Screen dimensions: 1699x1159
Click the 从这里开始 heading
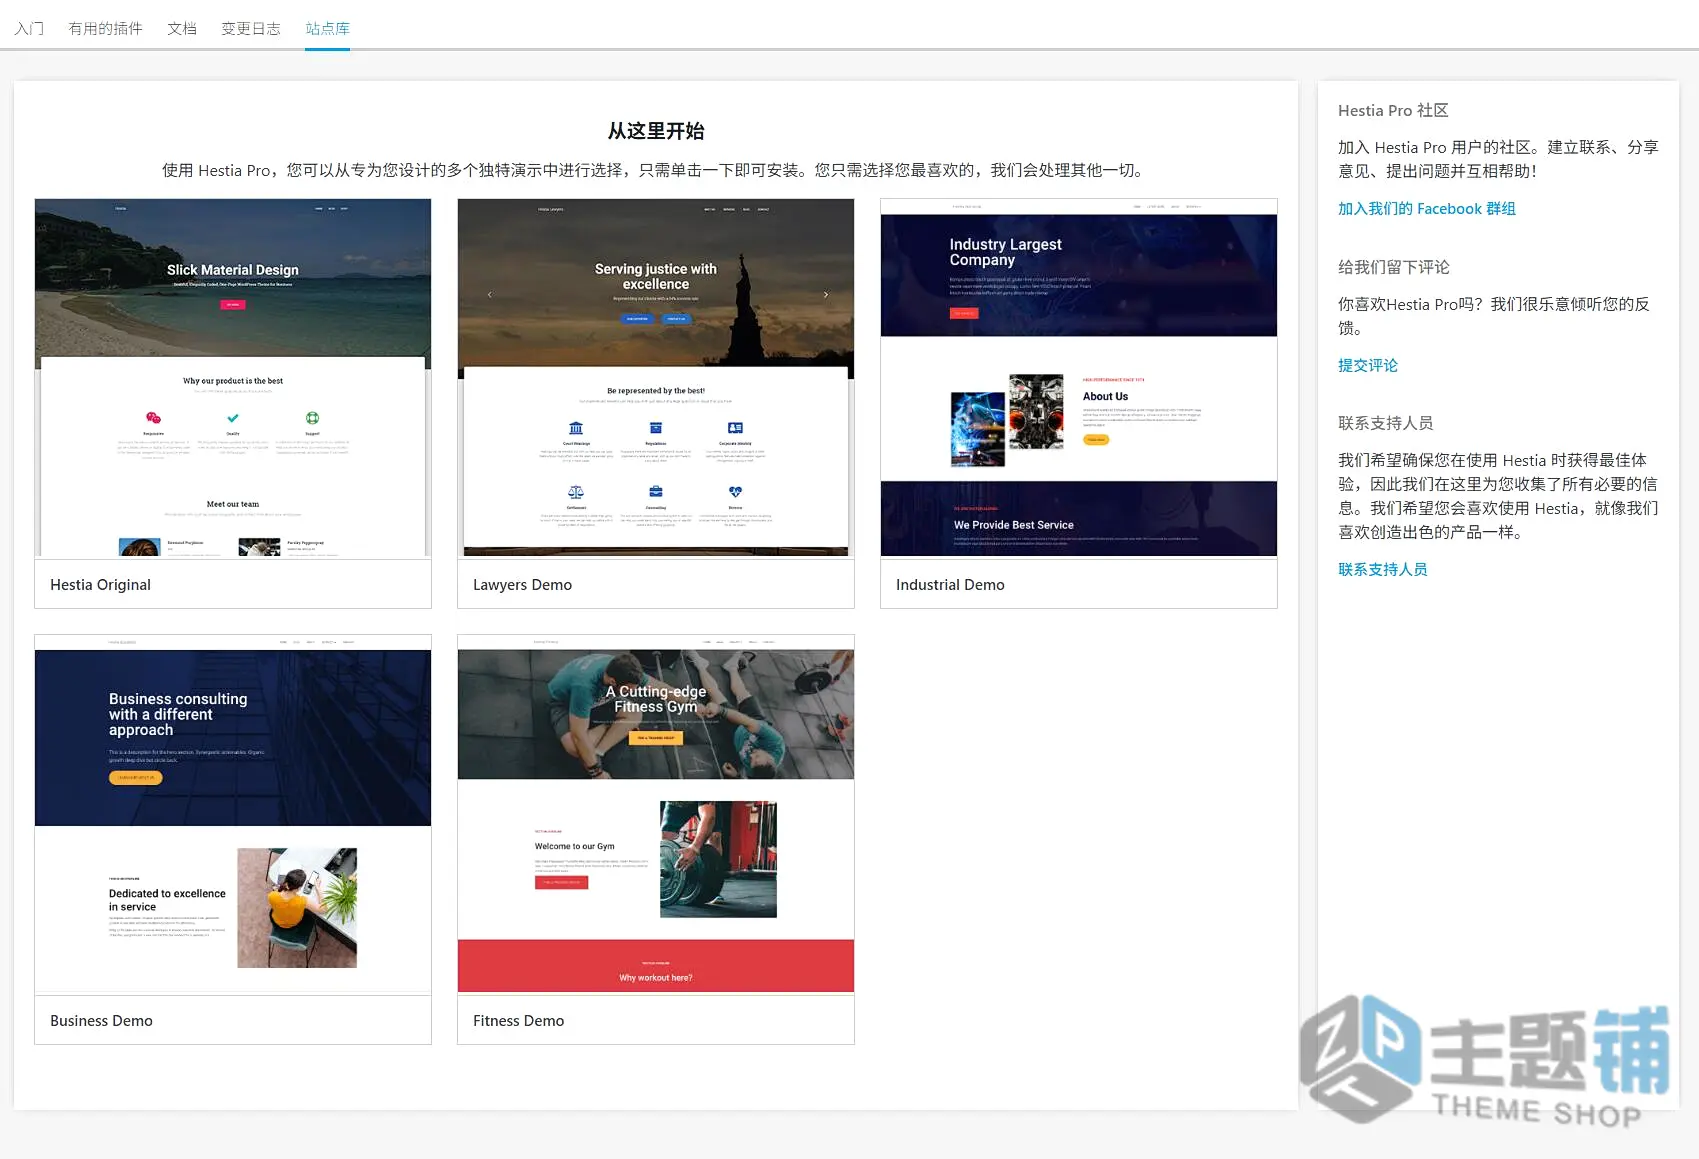point(656,131)
